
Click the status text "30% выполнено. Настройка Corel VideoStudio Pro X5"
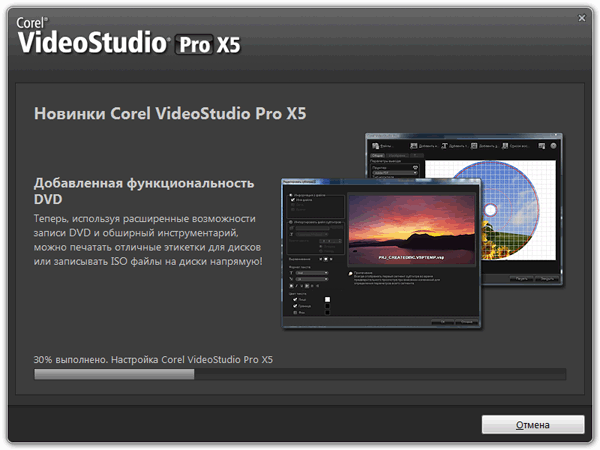tap(153, 360)
